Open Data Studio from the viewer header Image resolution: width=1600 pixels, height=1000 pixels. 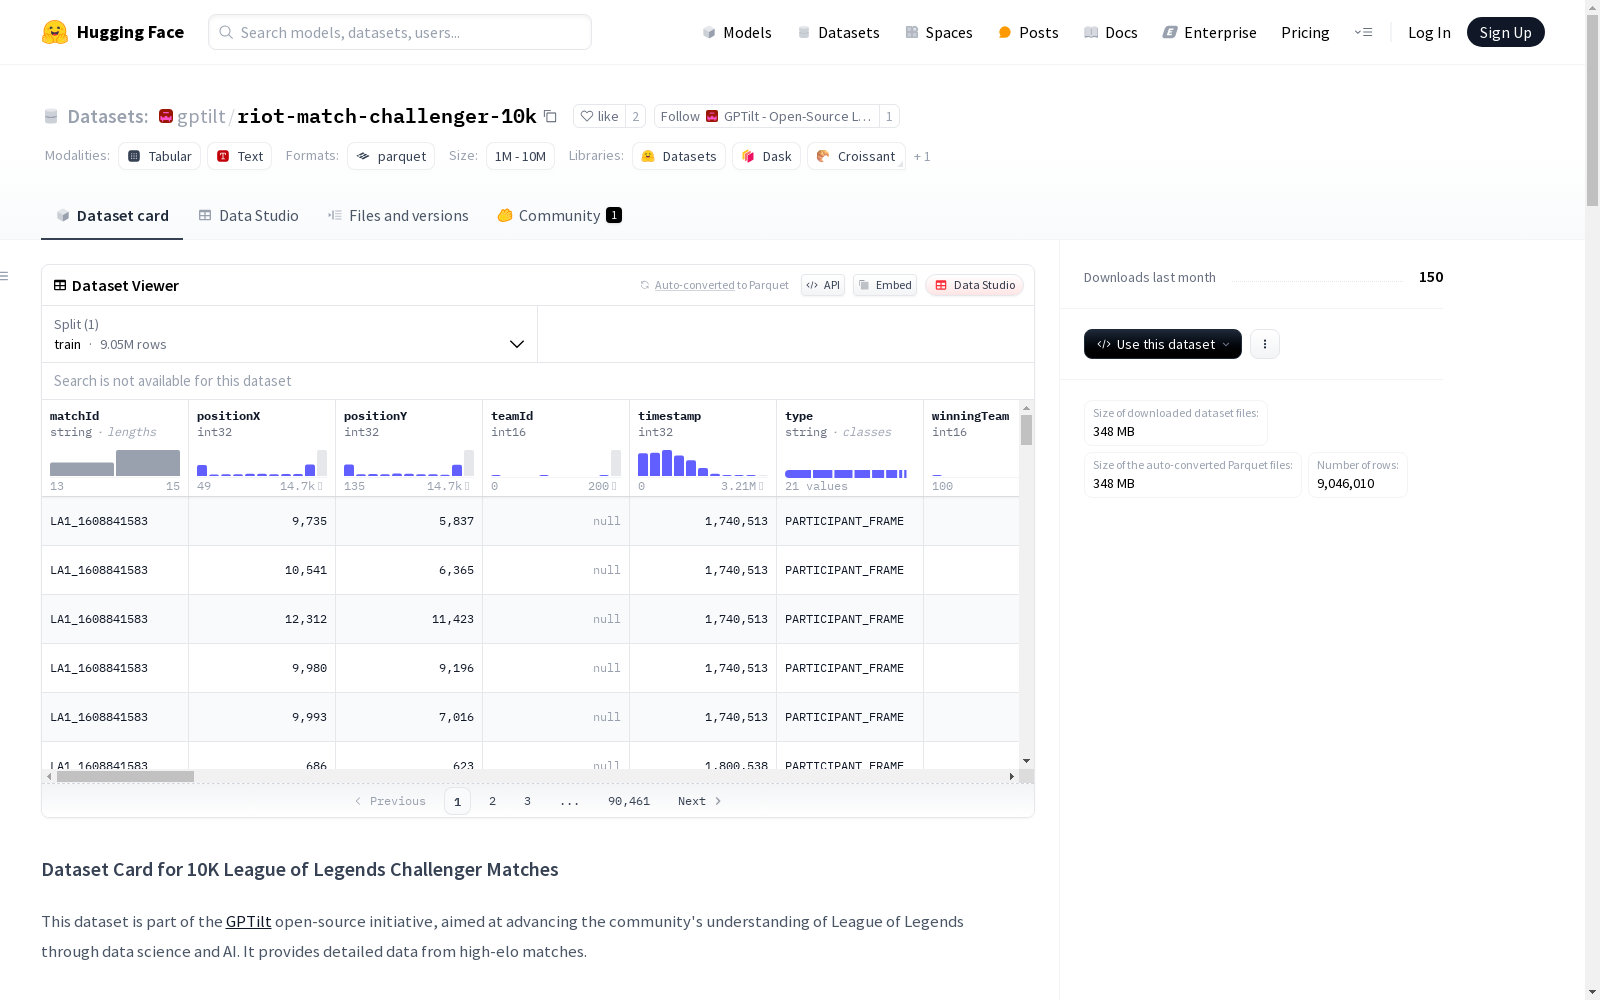point(975,285)
